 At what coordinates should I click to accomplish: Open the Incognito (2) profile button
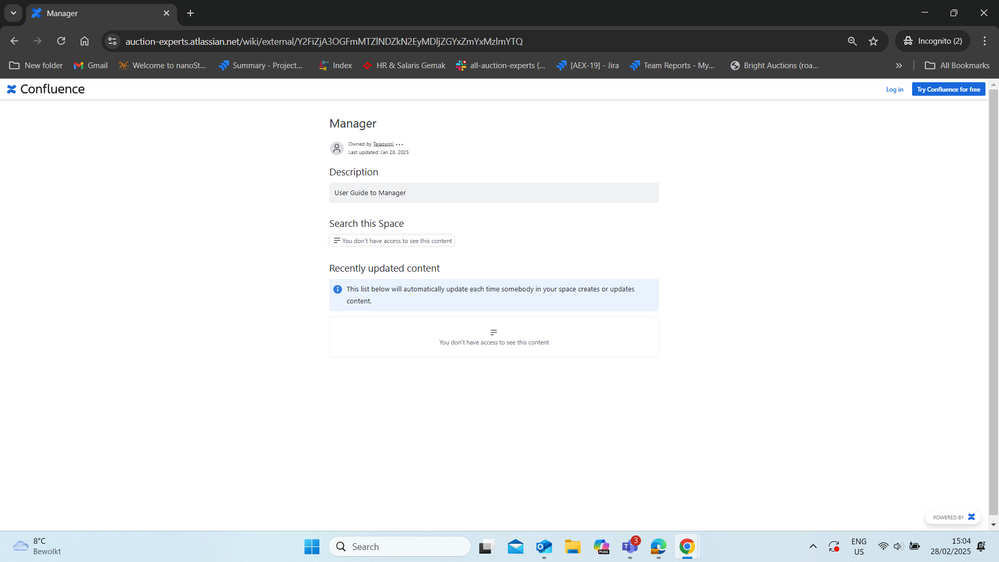[x=933, y=41]
